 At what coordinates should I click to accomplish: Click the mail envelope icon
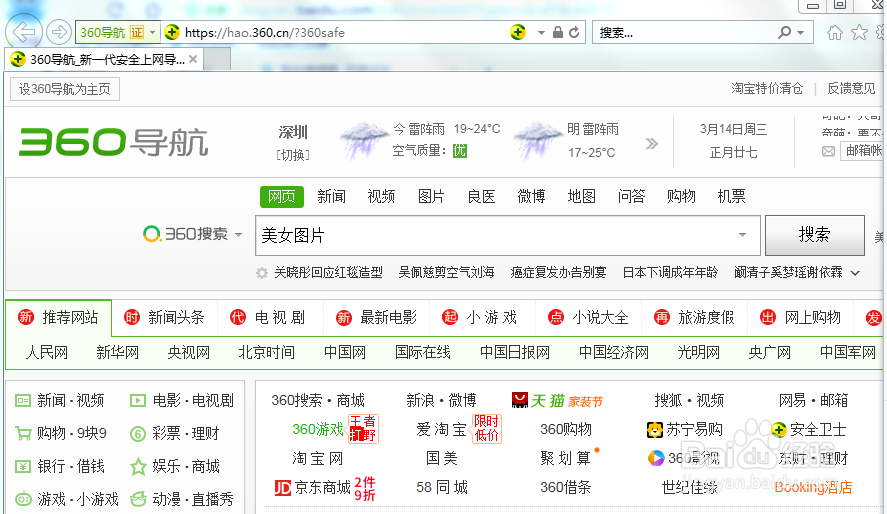pyautogui.click(x=828, y=151)
